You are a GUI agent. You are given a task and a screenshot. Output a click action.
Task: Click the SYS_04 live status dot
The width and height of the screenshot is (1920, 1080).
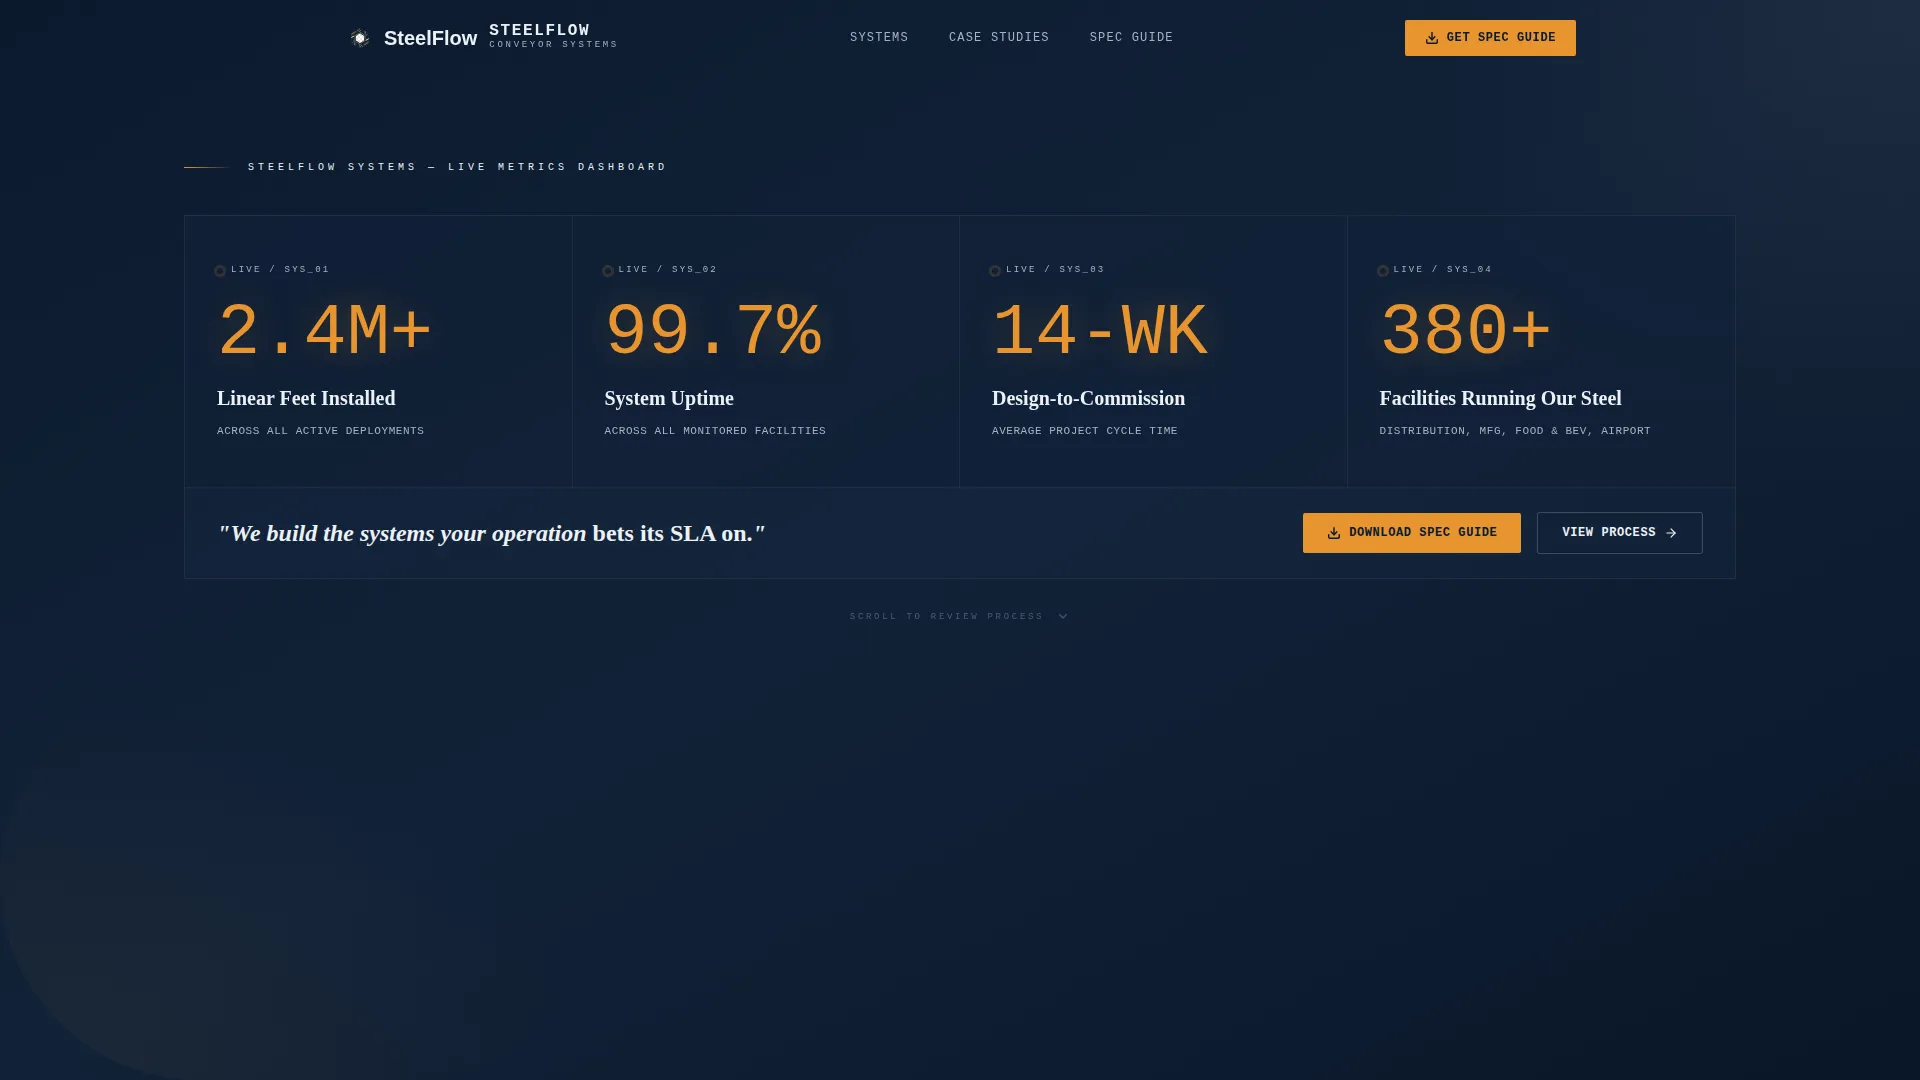point(1383,271)
